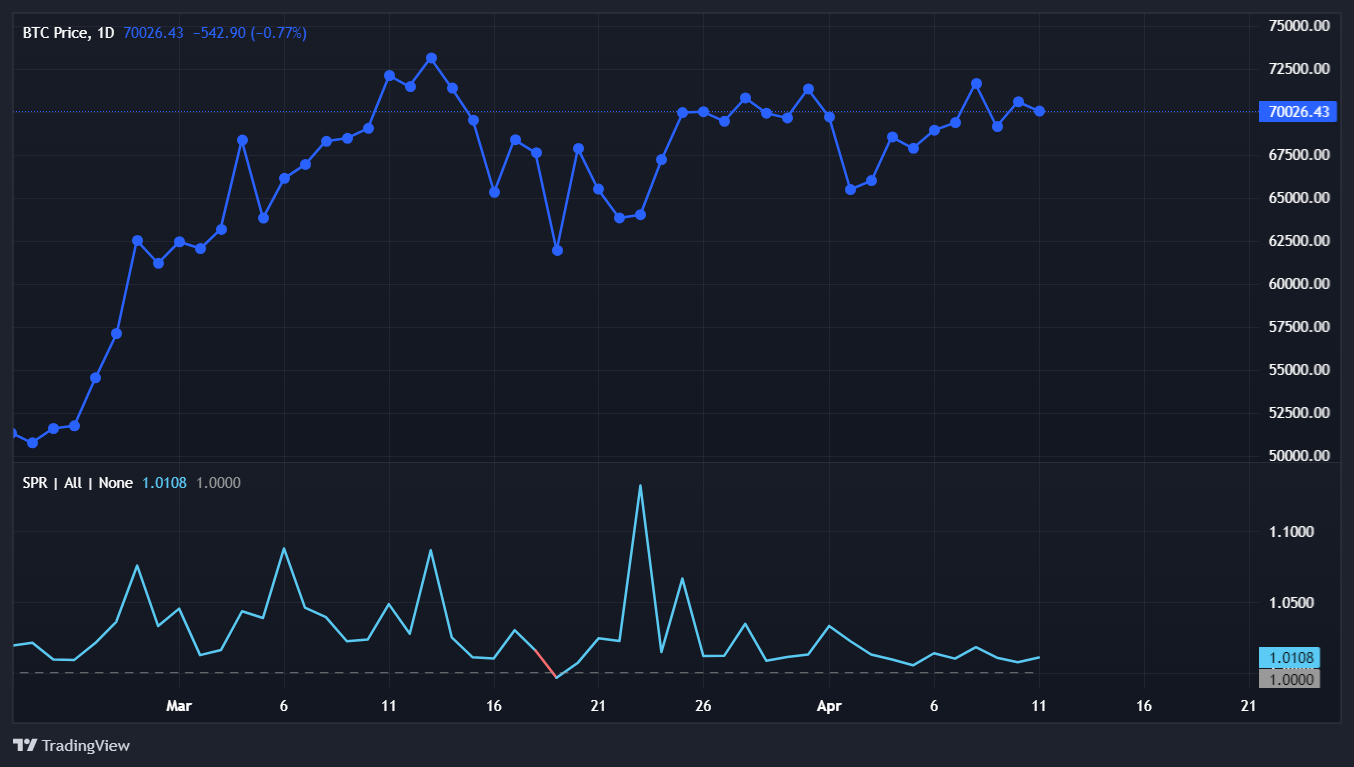Click the TradingView logo icon
The width and height of the screenshot is (1354, 767).
25,745
